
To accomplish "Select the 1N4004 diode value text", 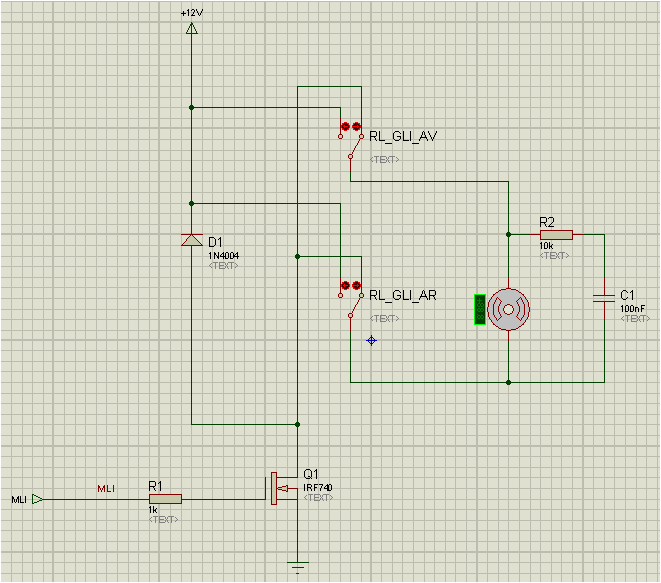I will coord(224,256).
